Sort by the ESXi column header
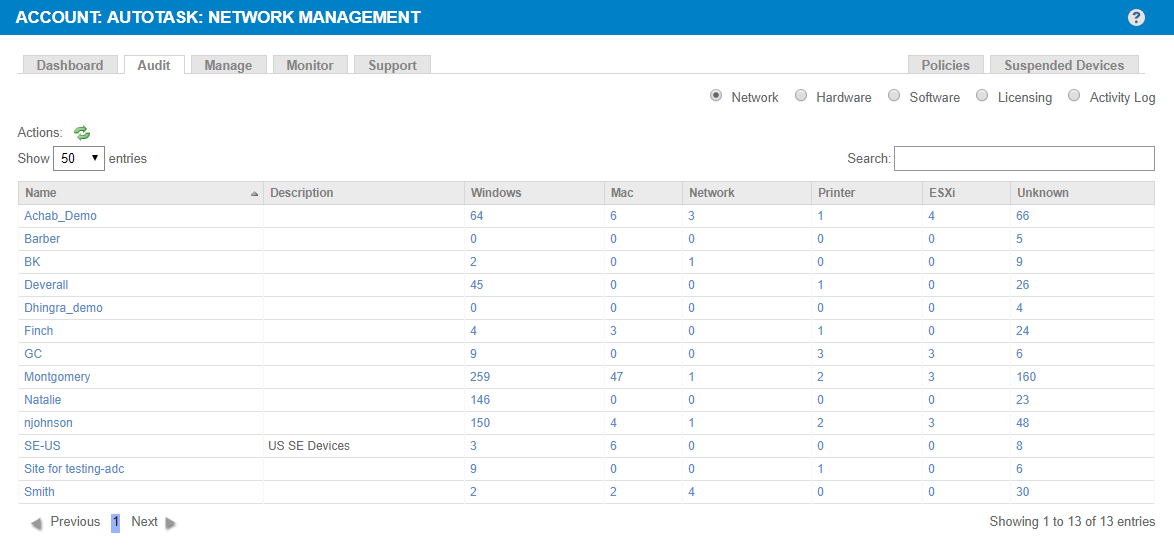The width and height of the screenshot is (1174, 548). tap(966, 193)
